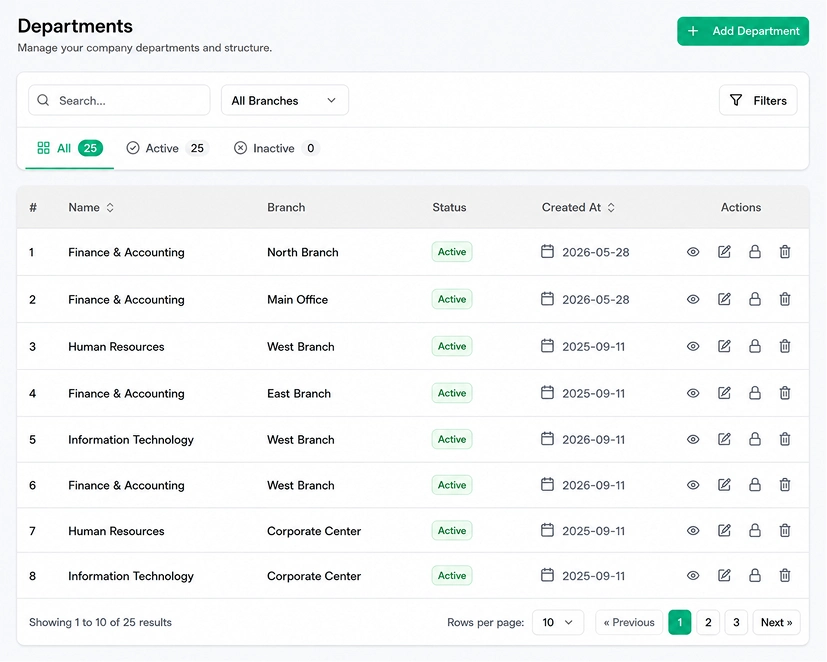This screenshot has height=662, width=827.
Task: Select page 1 in pagination
Action: [679, 622]
